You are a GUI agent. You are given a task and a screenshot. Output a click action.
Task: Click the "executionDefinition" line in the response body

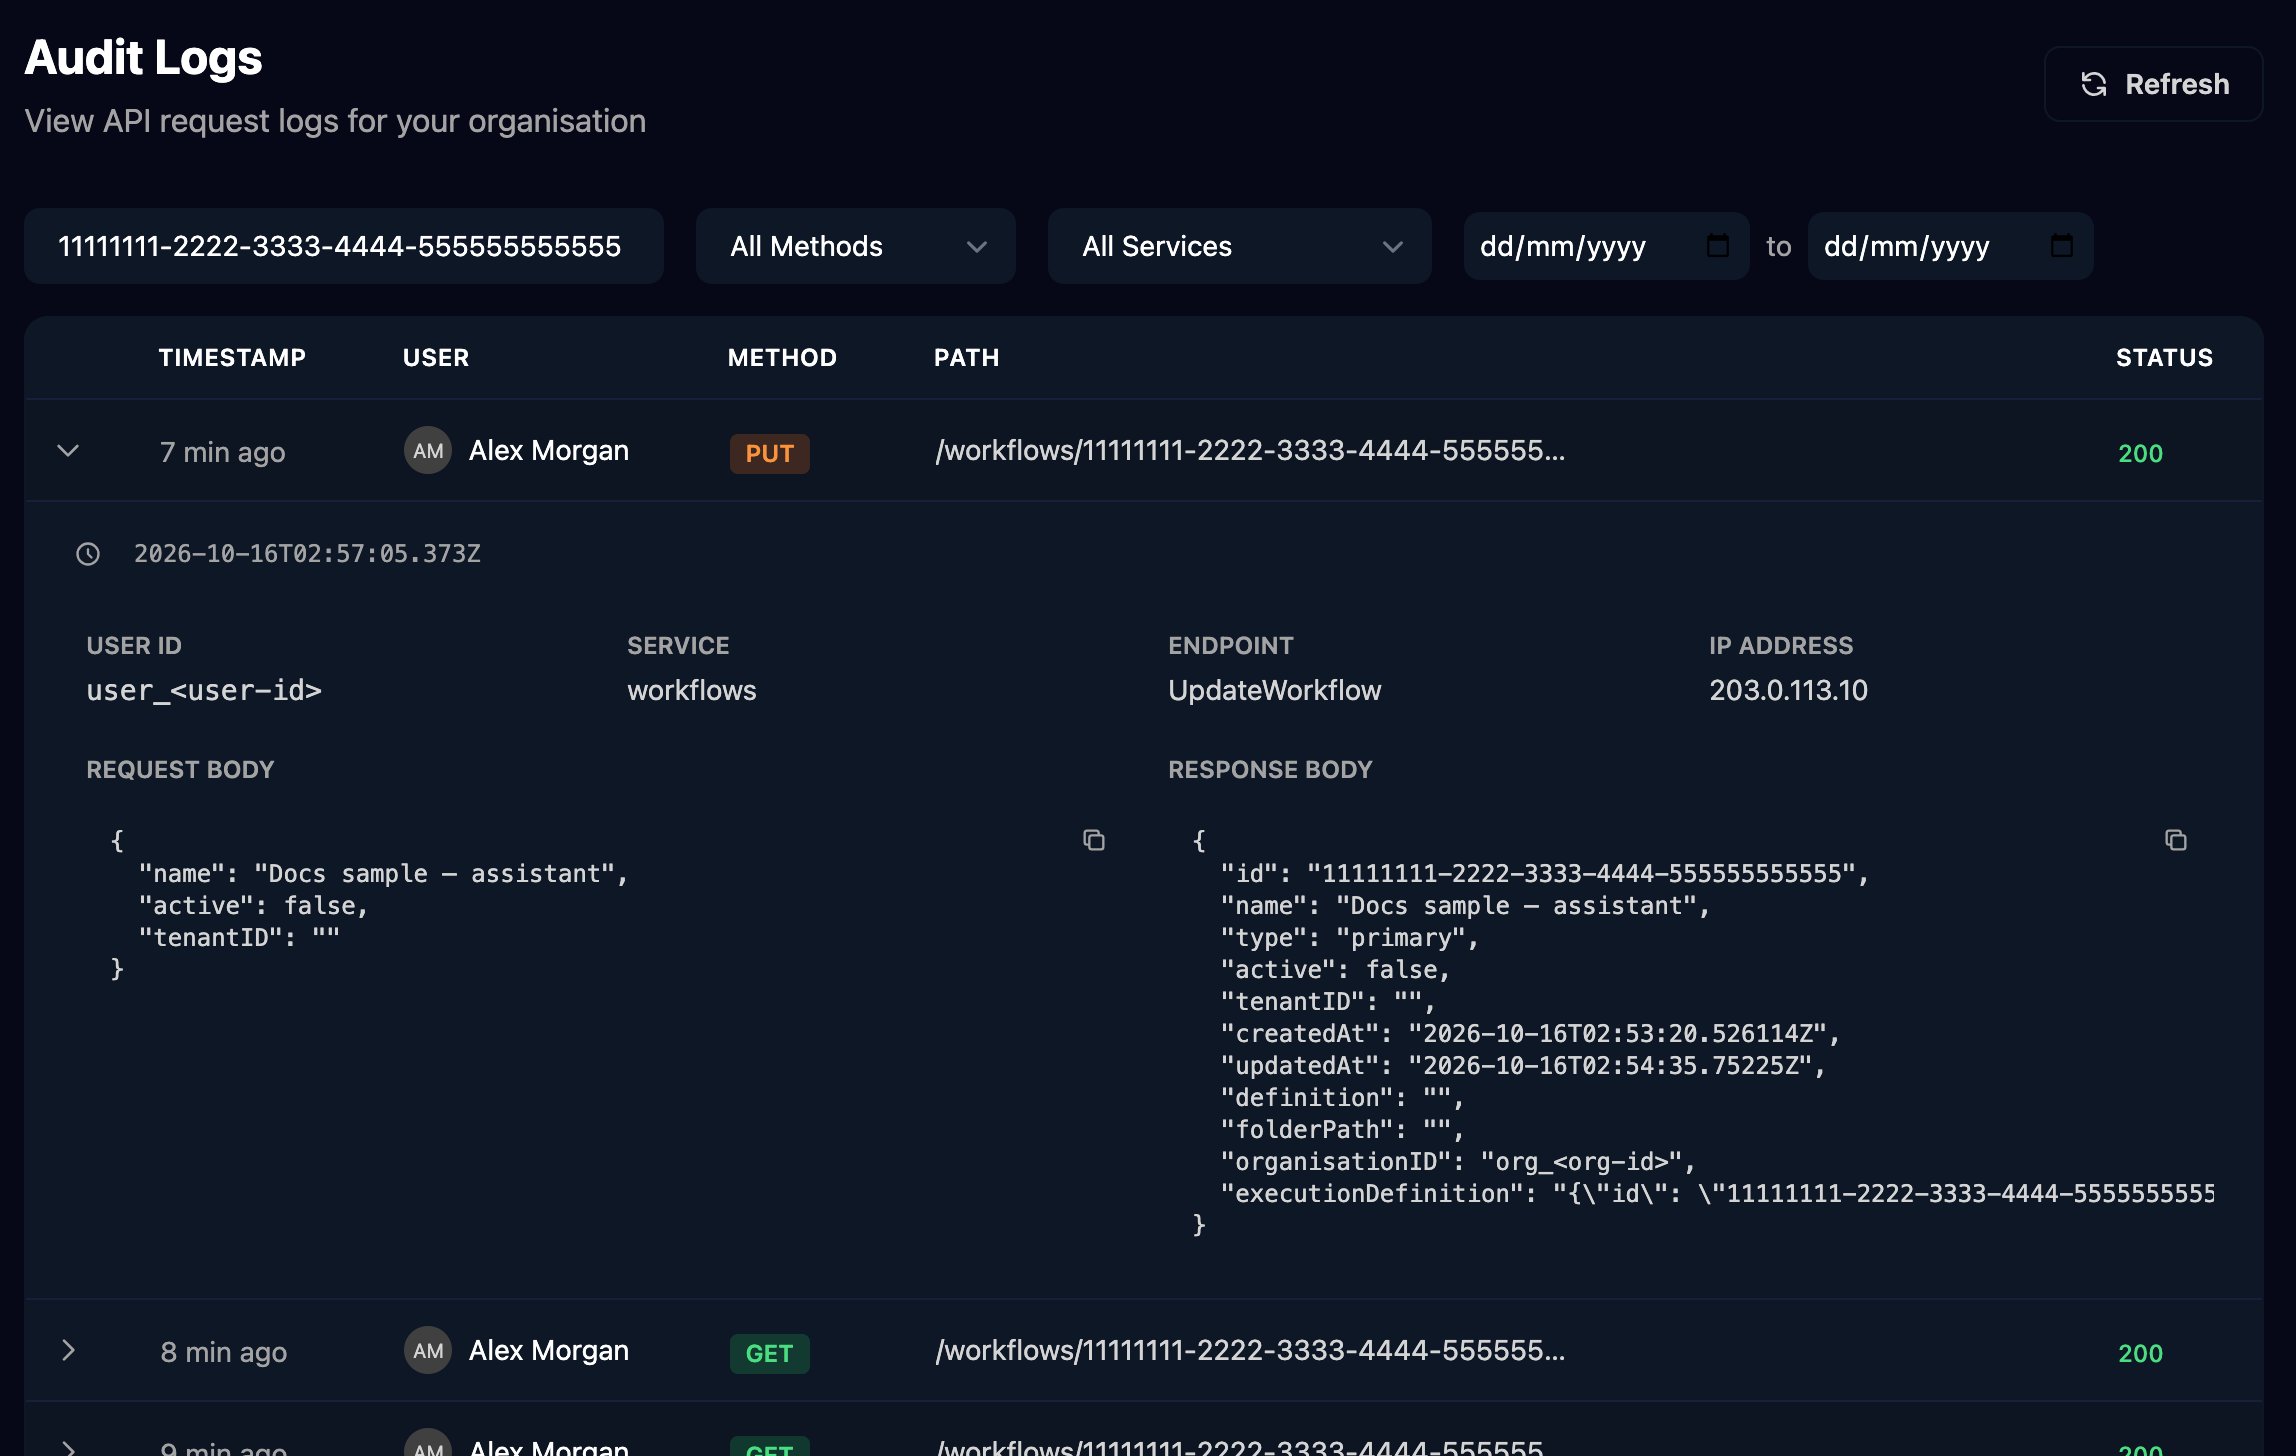(x=1717, y=1193)
